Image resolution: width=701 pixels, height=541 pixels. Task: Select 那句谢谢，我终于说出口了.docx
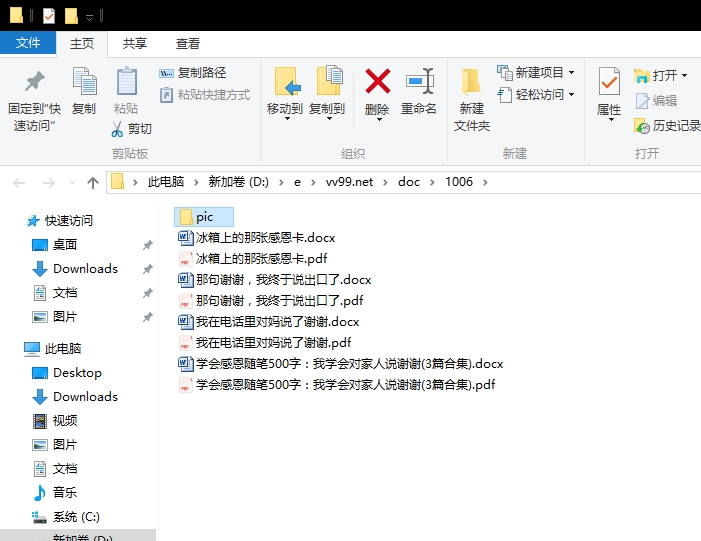click(275, 280)
